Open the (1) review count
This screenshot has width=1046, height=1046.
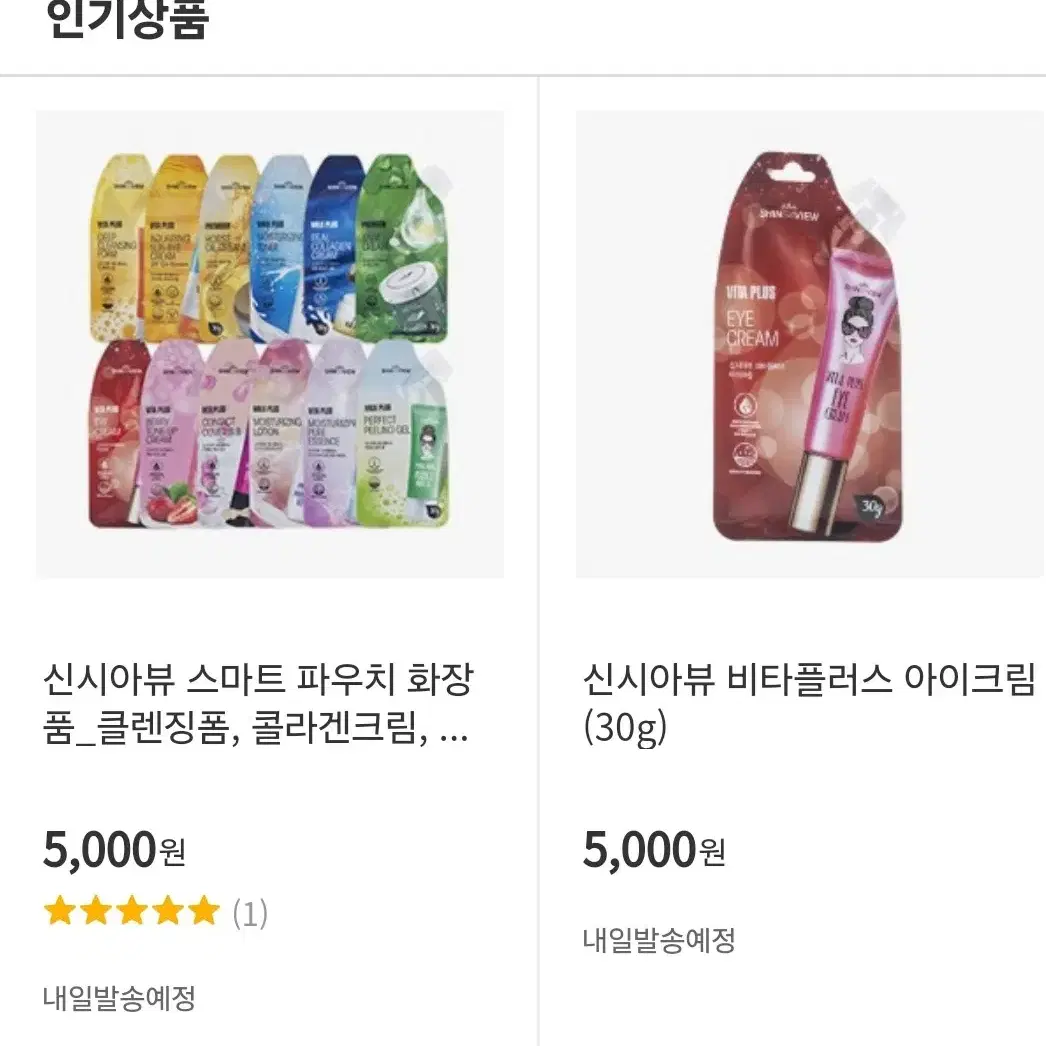(250, 913)
